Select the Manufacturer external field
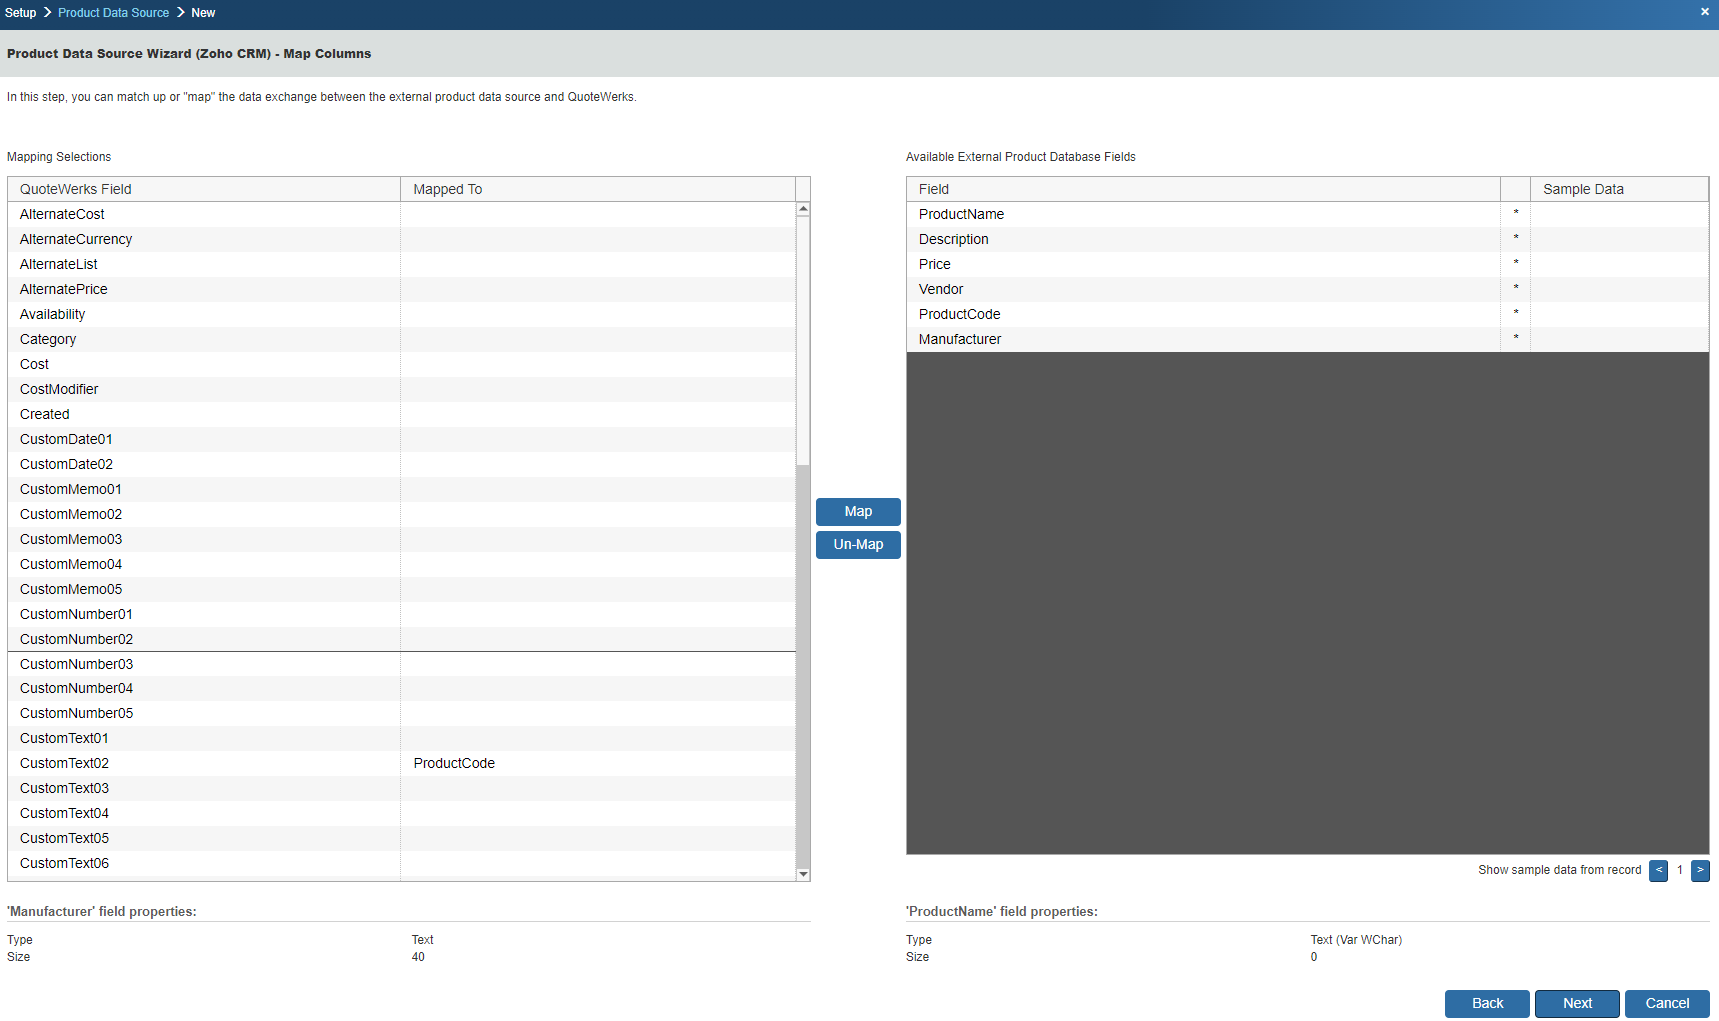 (960, 339)
